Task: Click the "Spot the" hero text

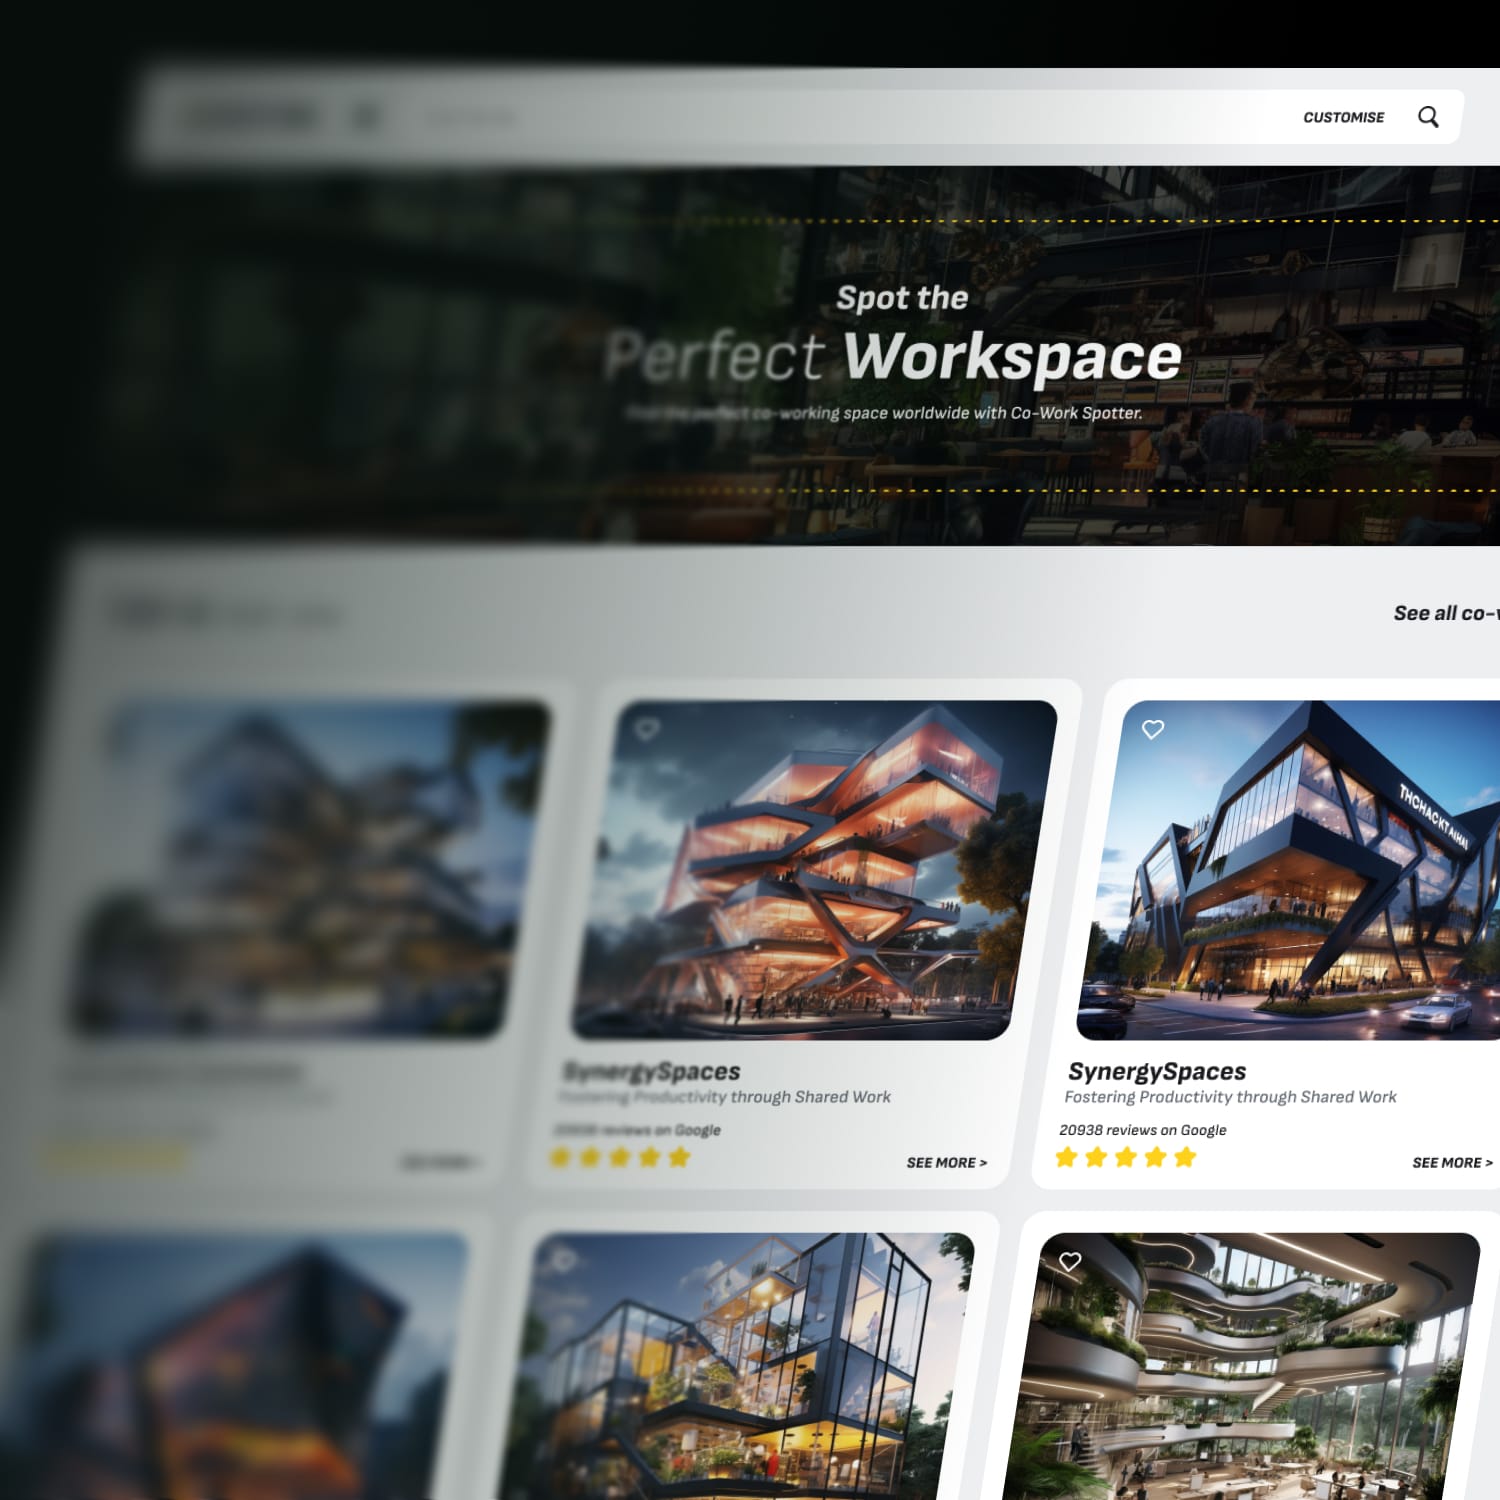Action: [902, 298]
